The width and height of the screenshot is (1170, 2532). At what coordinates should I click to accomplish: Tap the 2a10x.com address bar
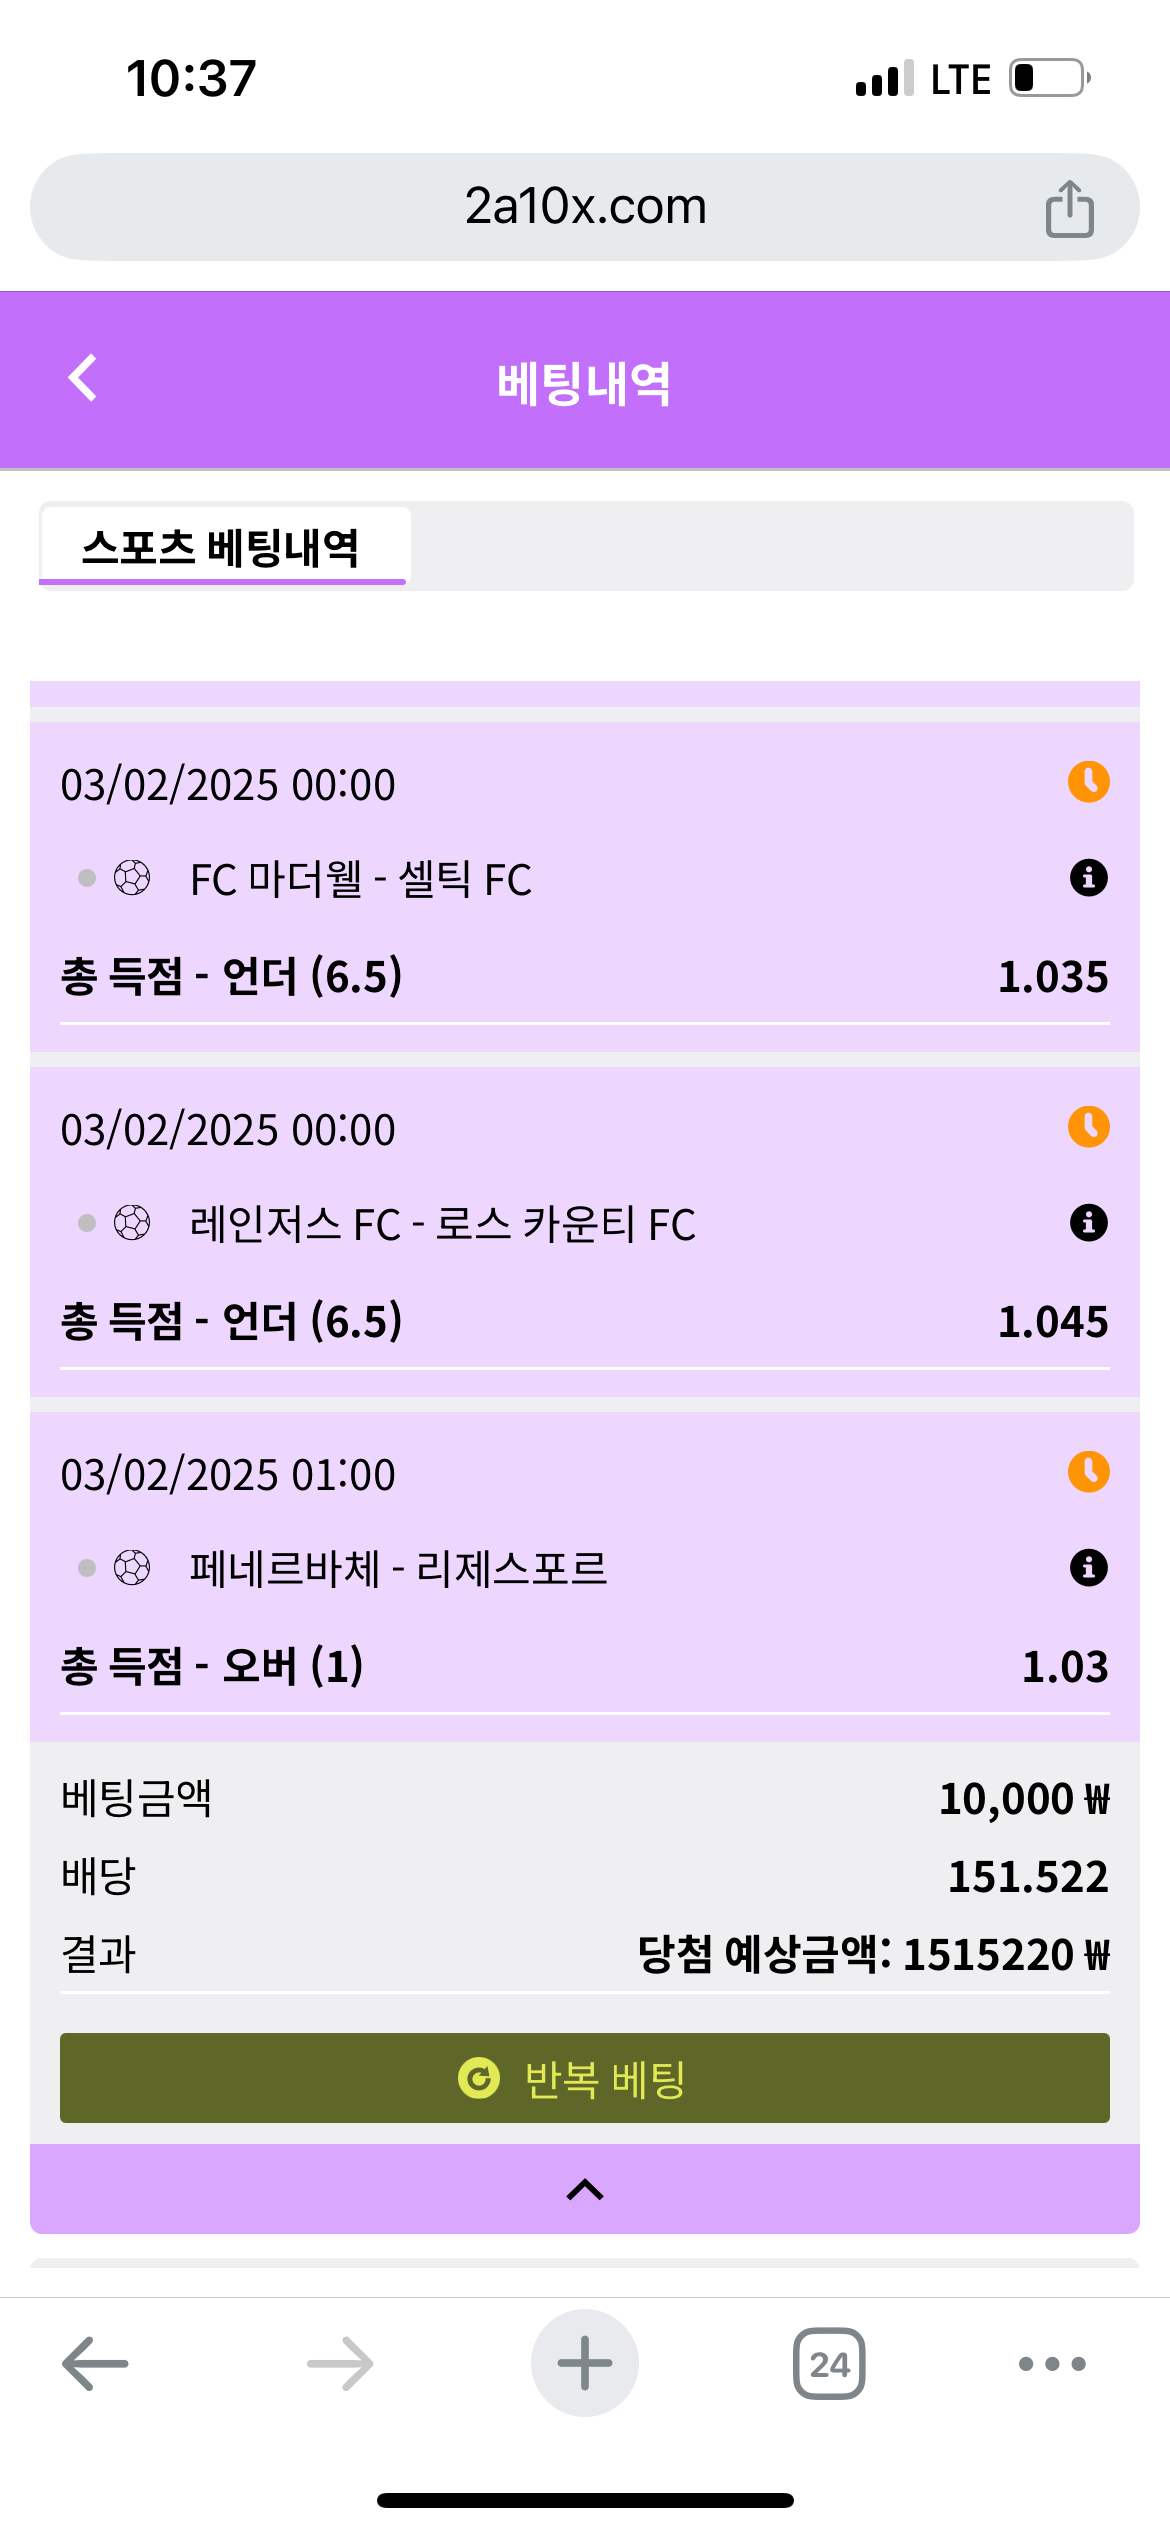click(x=585, y=207)
